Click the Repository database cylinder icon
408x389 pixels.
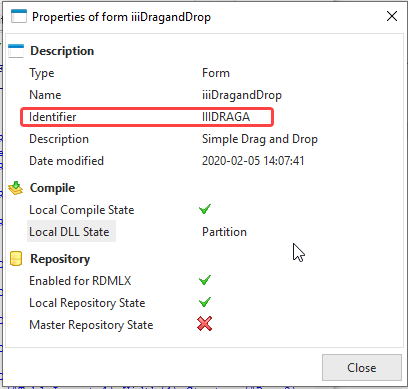coord(16,259)
